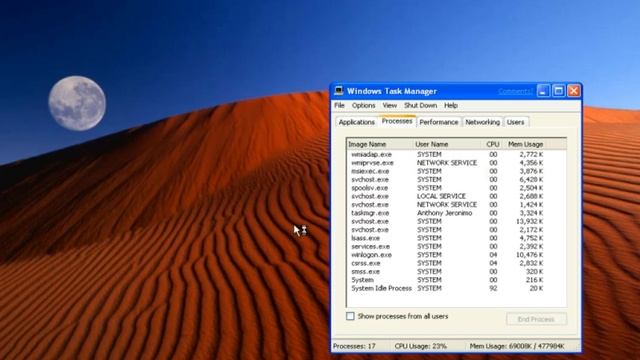Select the lsass.exe process row
Viewport: 640px width, 360px height.
click(x=456, y=238)
